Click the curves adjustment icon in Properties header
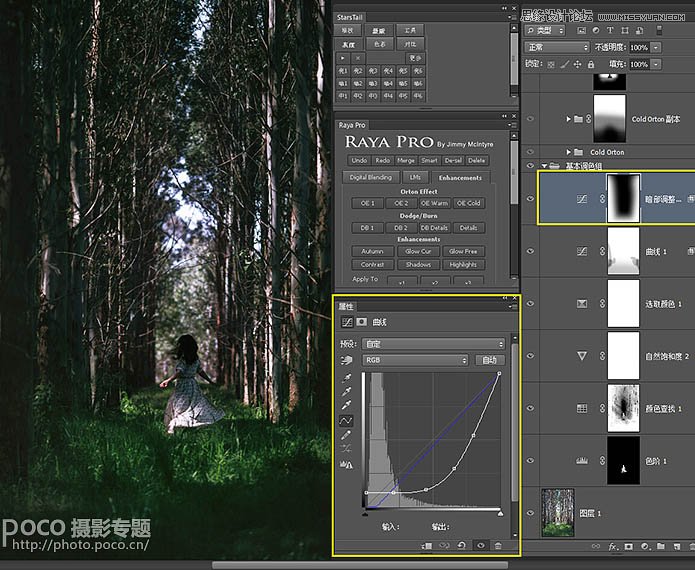 pyautogui.click(x=347, y=322)
